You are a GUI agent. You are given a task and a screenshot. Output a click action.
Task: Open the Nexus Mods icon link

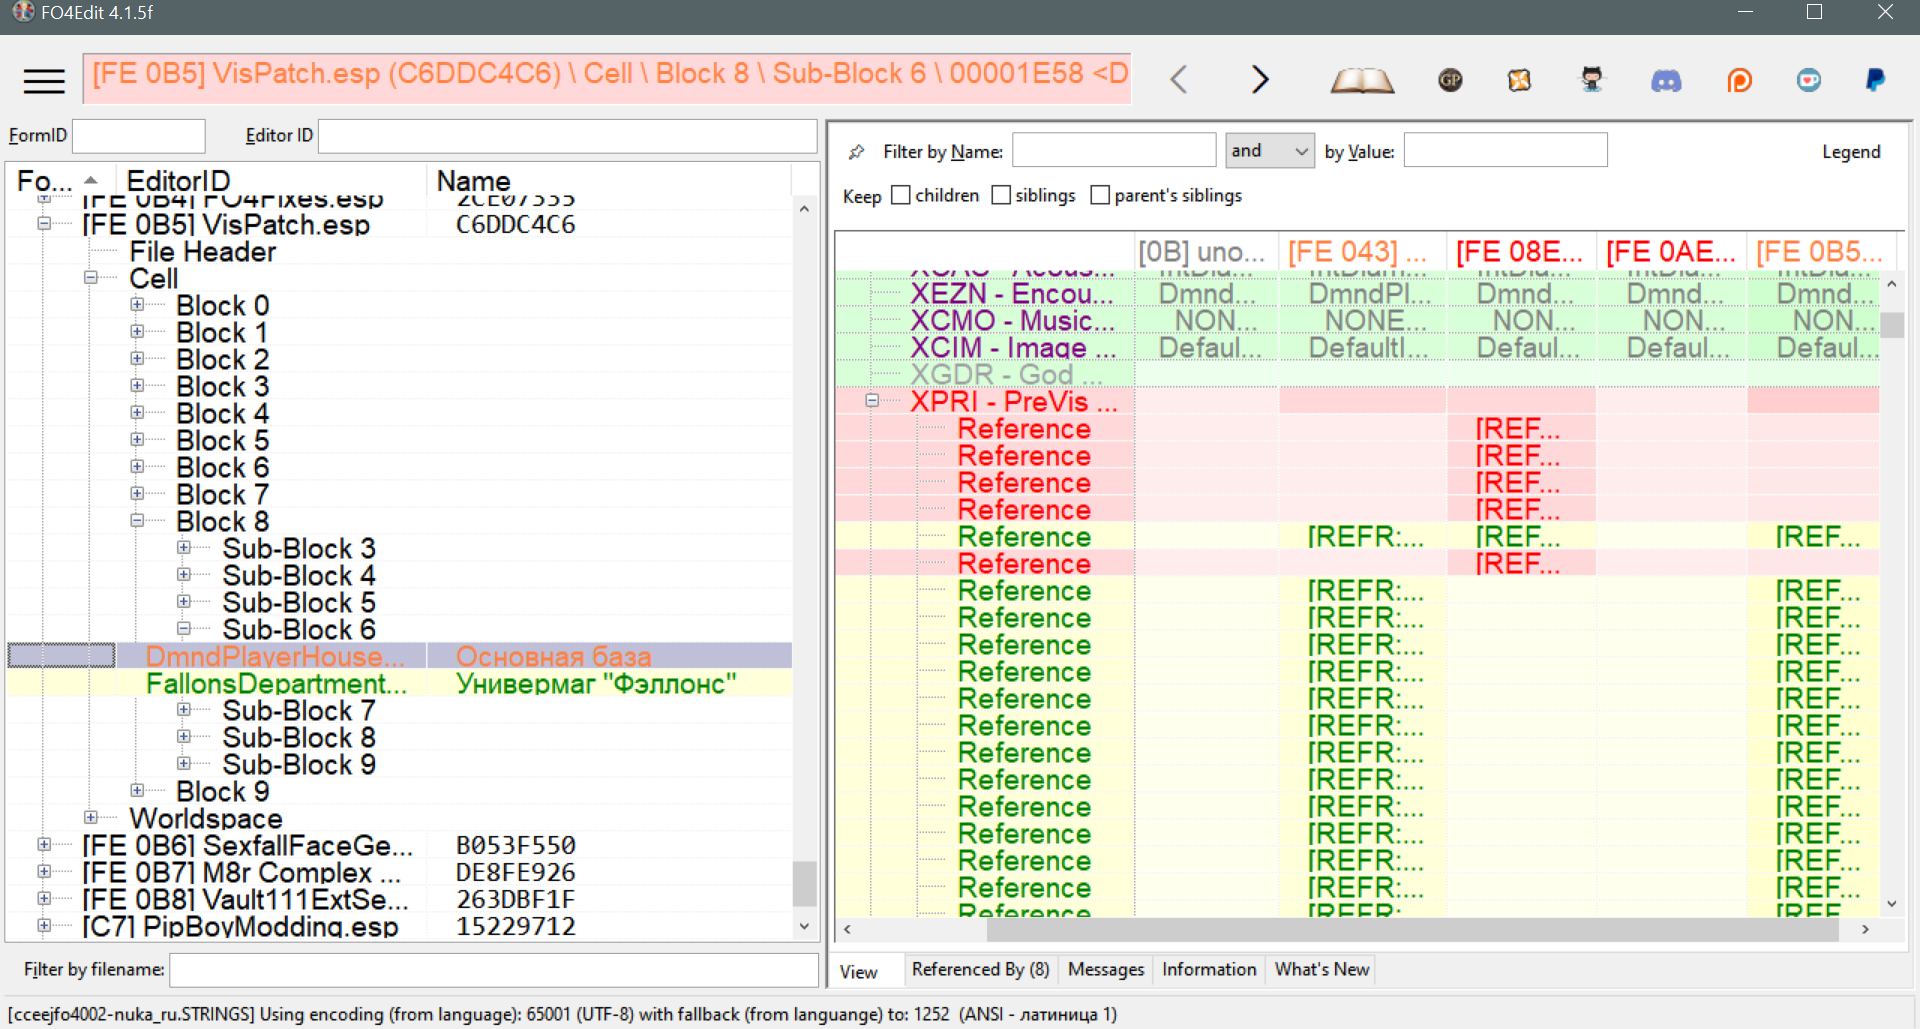pyautogui.click(x=1519, y=80)
